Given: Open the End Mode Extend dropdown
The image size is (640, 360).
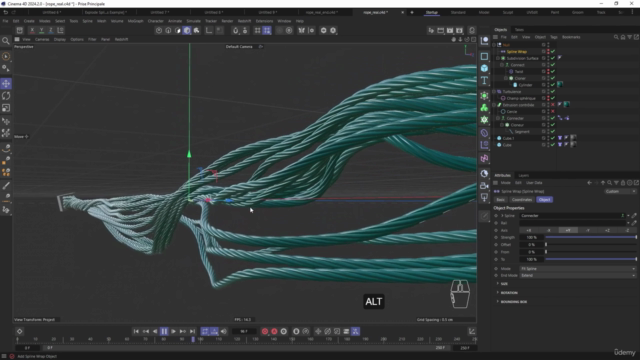Looking at the screenshot, I should (578, 276).
